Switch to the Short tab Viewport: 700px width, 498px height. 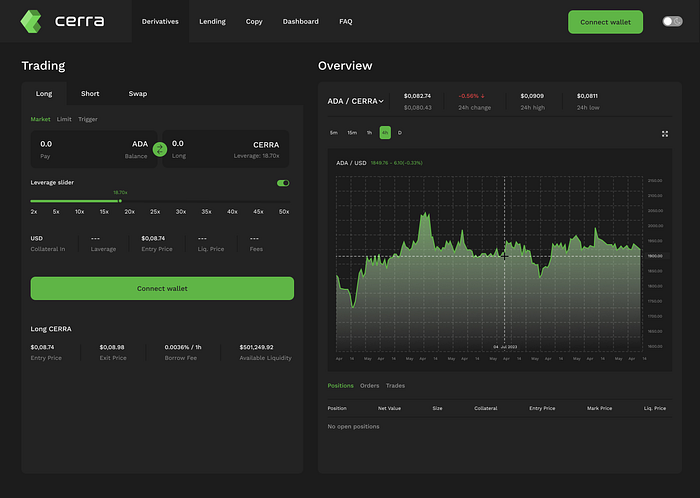point(90,94)
